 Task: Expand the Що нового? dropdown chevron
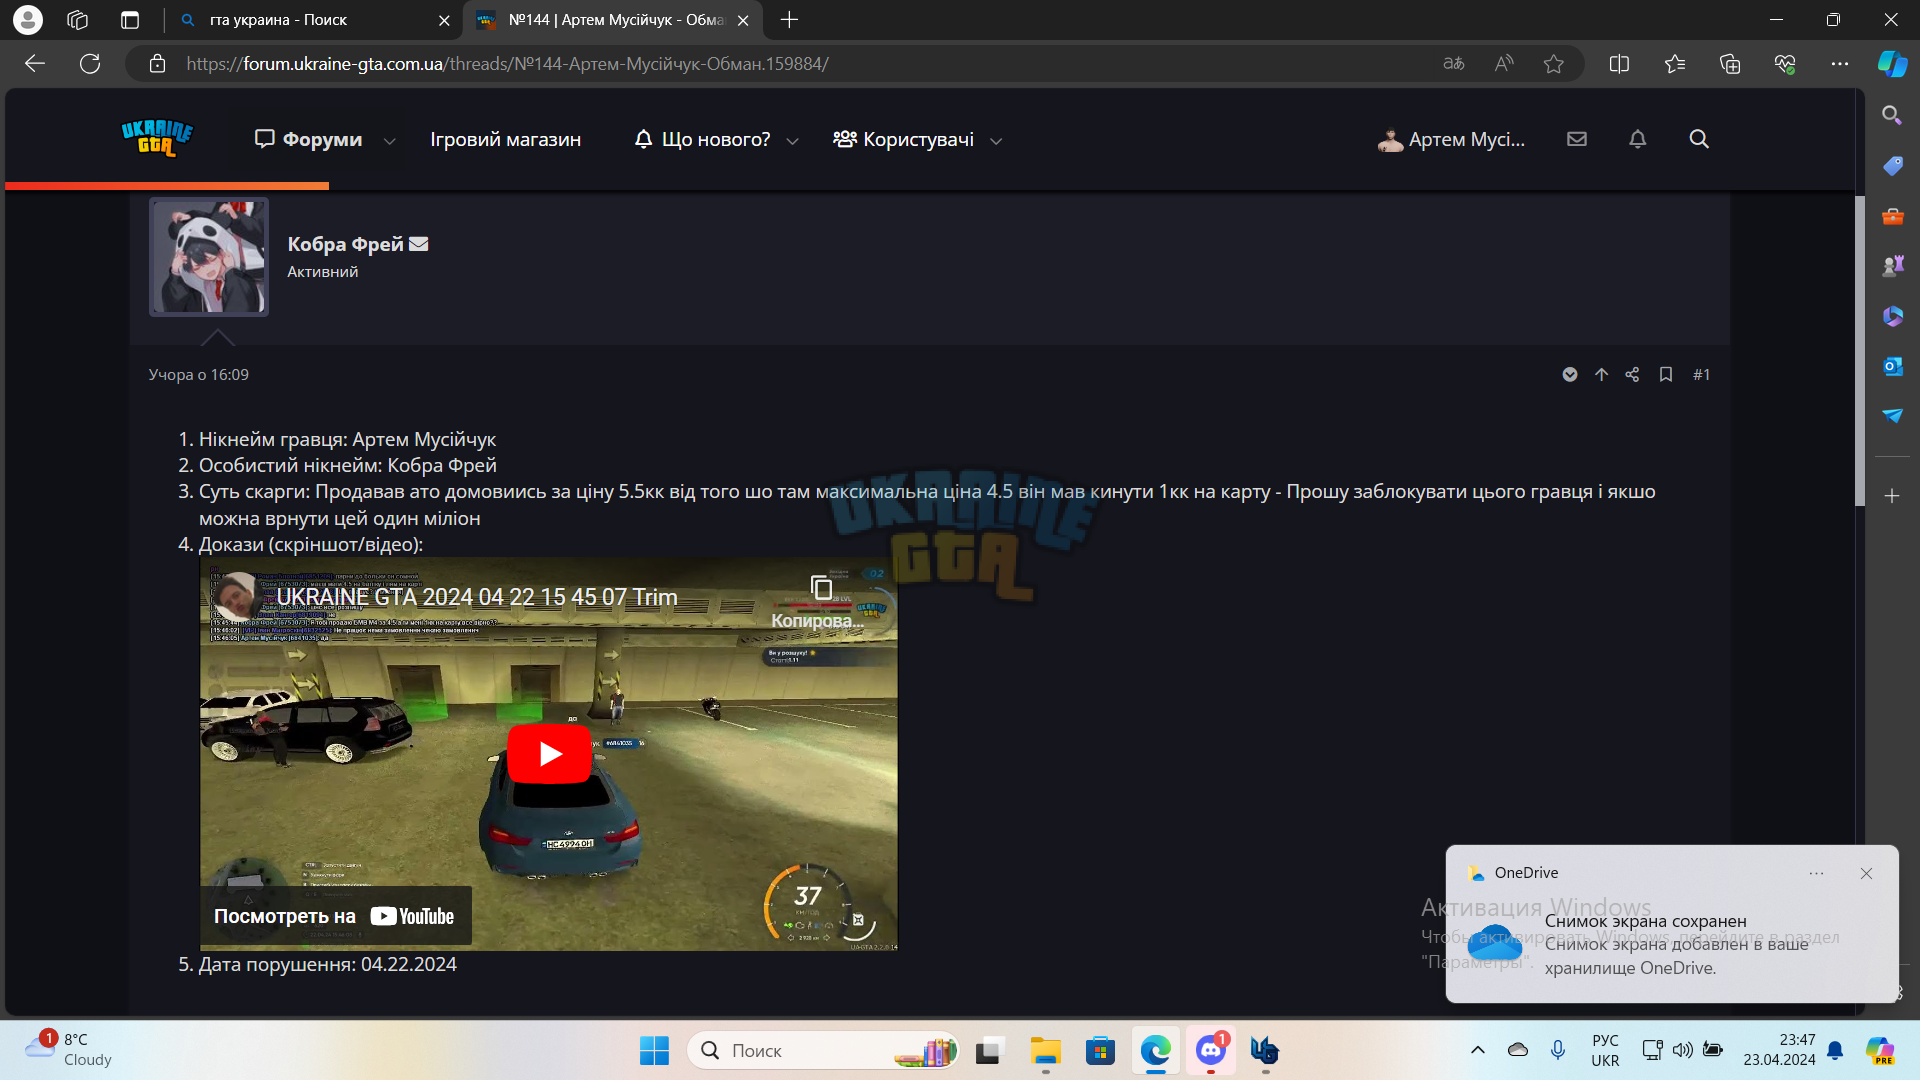(793, 141)
